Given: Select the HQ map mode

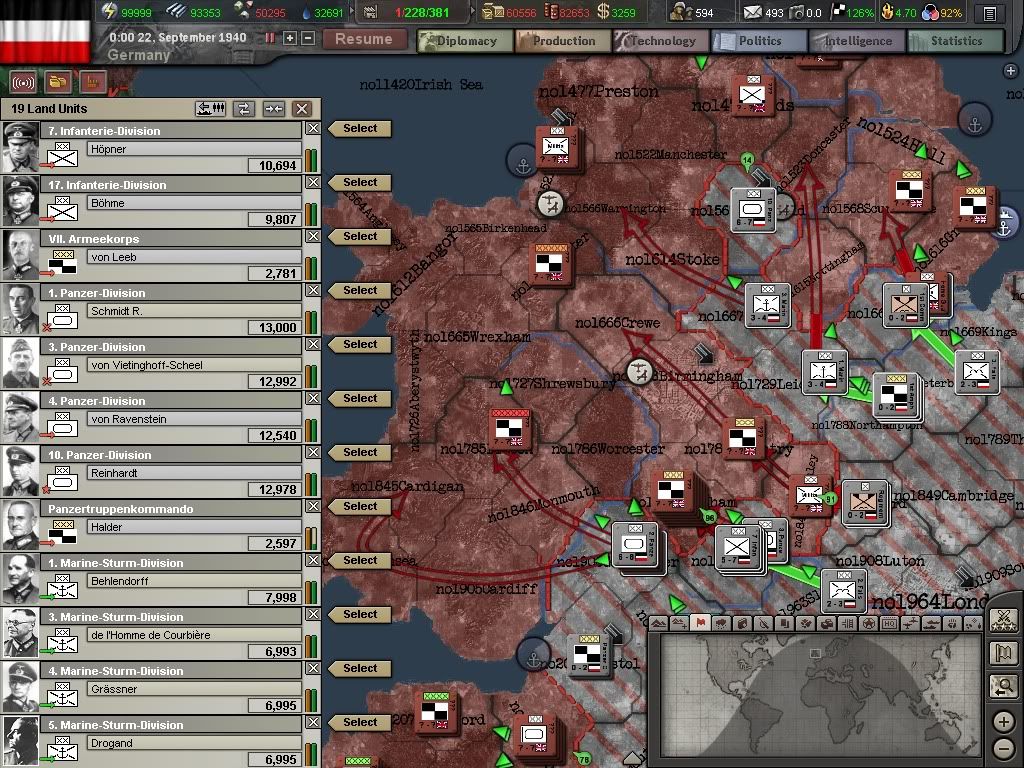Looking at the screenshot, I should (x=890, y=623).
